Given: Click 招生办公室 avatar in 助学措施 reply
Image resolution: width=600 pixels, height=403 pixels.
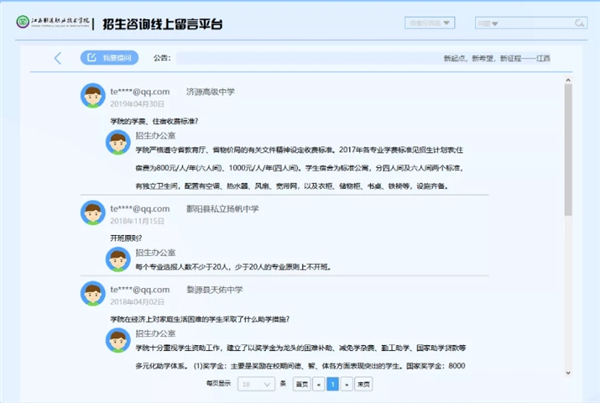Looking at the screenshot, I should [x=118, y=340].
